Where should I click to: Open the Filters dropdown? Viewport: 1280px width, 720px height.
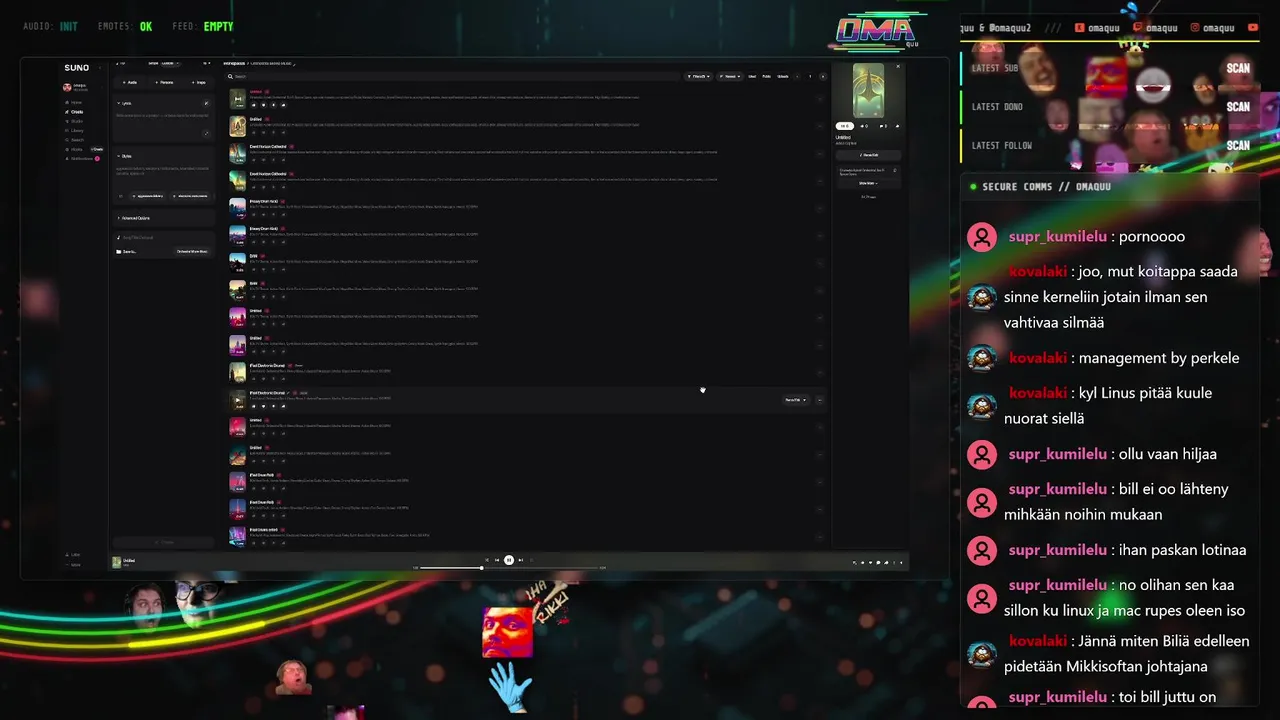point(699,76)
